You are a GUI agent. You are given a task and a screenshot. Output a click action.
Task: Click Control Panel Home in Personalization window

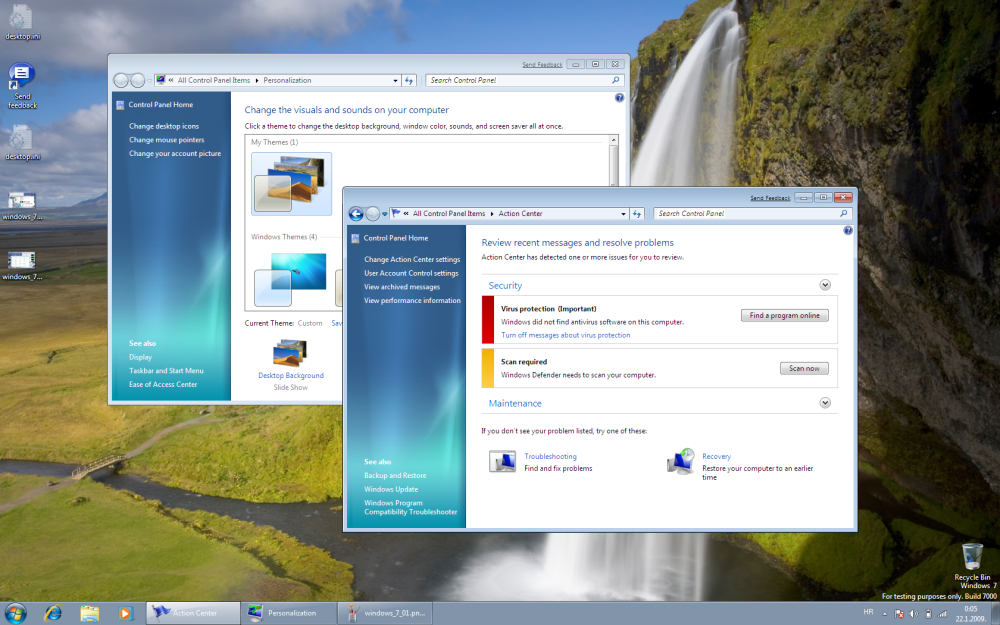pos(161,105)
